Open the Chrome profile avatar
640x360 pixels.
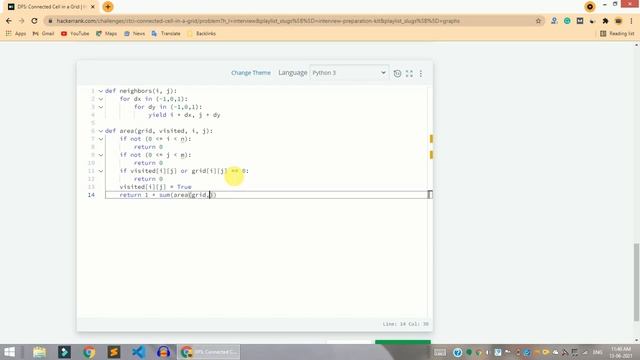[x=618, y=21]
